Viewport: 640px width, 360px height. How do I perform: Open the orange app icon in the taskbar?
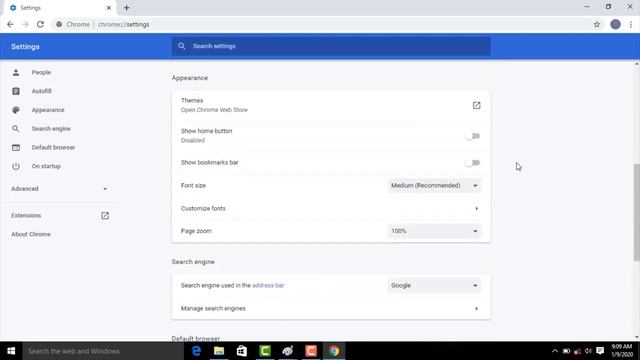[311, 351]
